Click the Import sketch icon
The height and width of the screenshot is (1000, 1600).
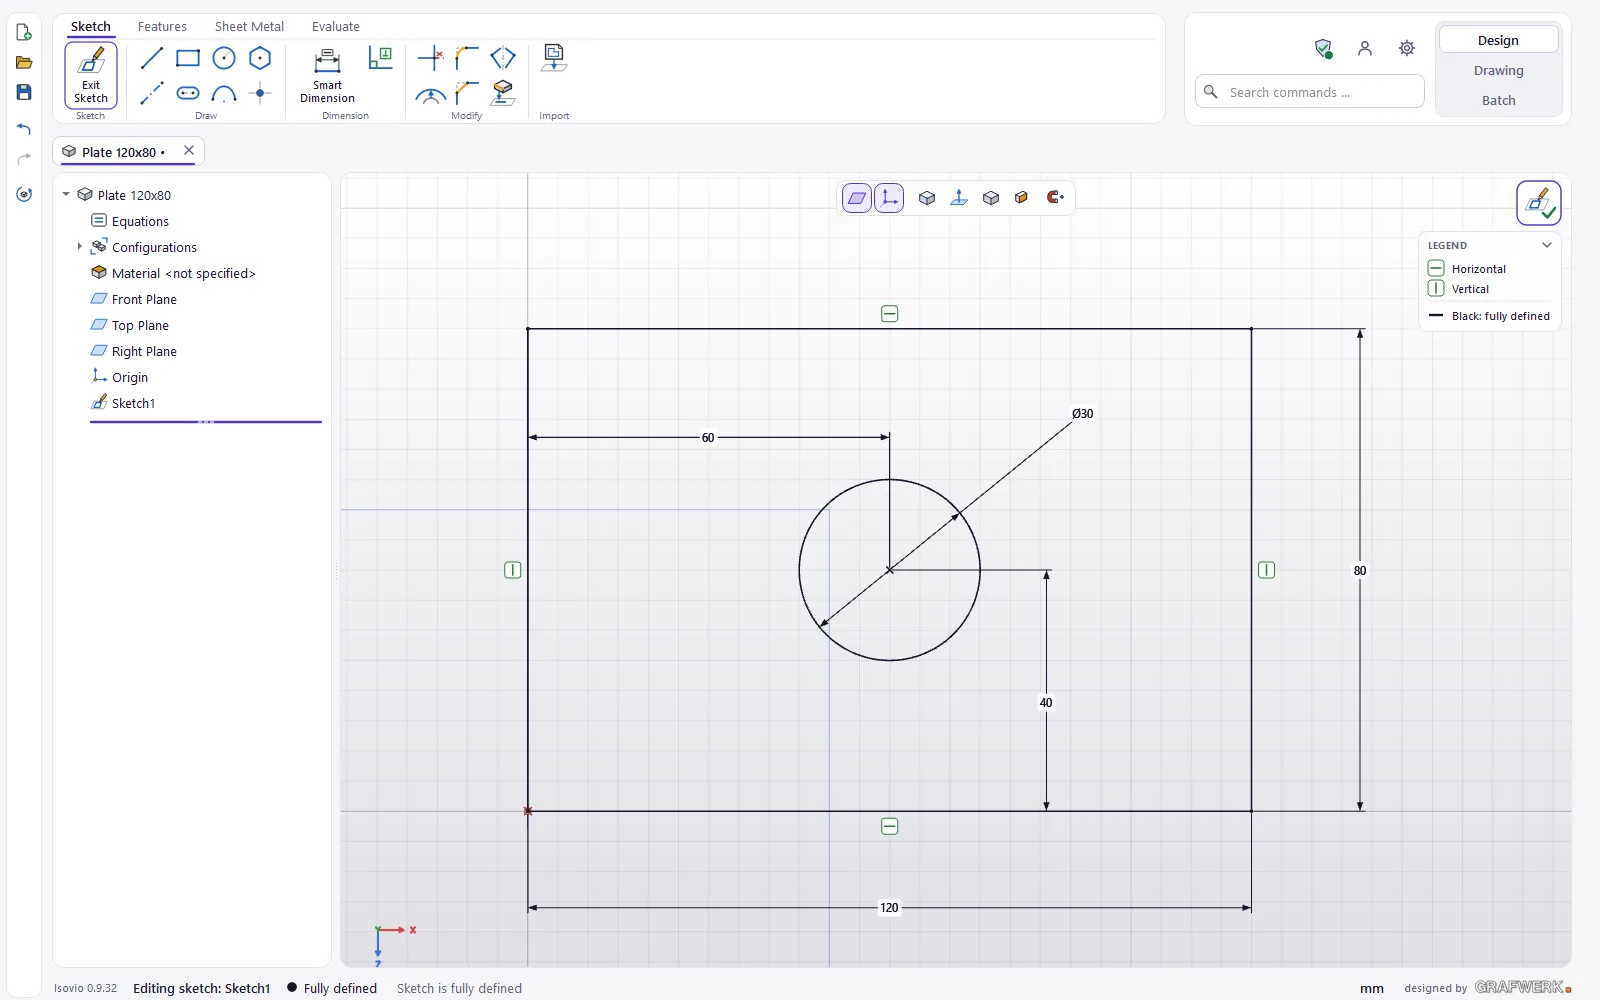click(x=554, y=58)
